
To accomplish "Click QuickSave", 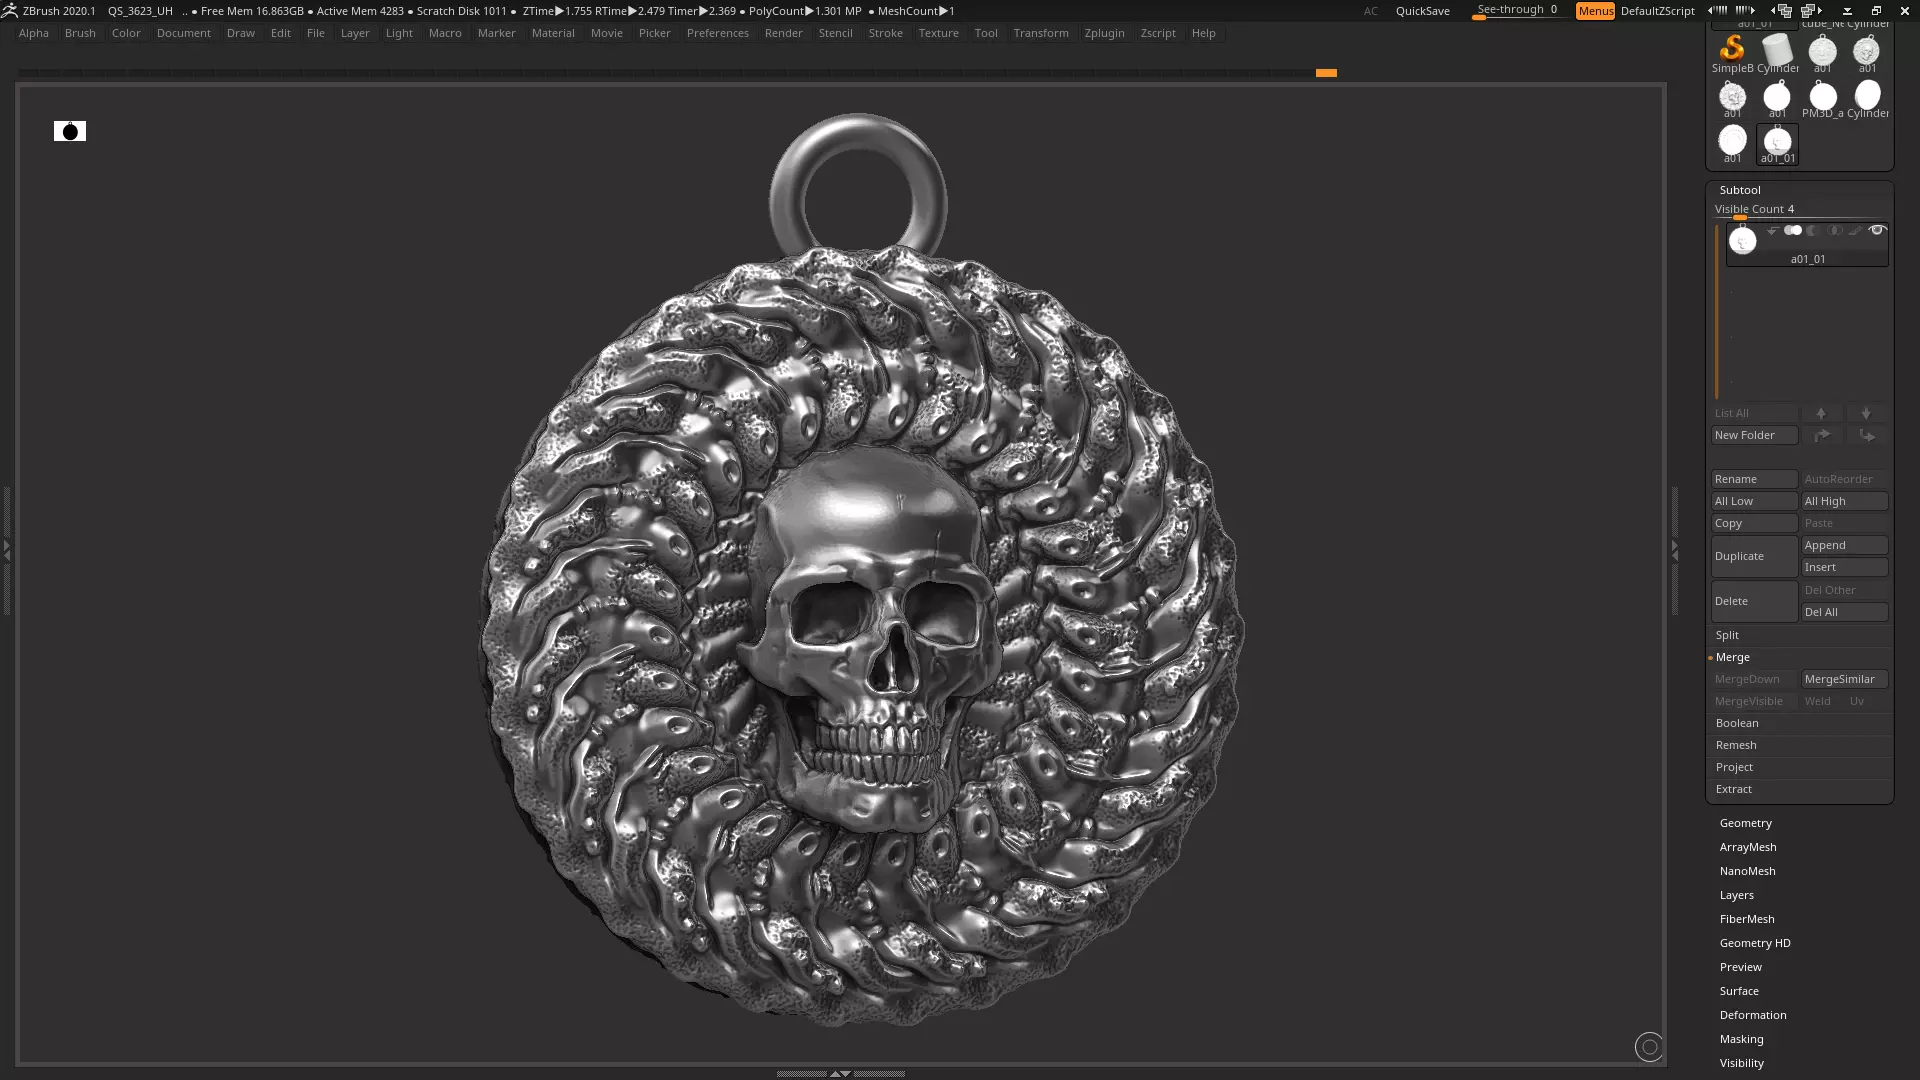I will click(1422, 10).
